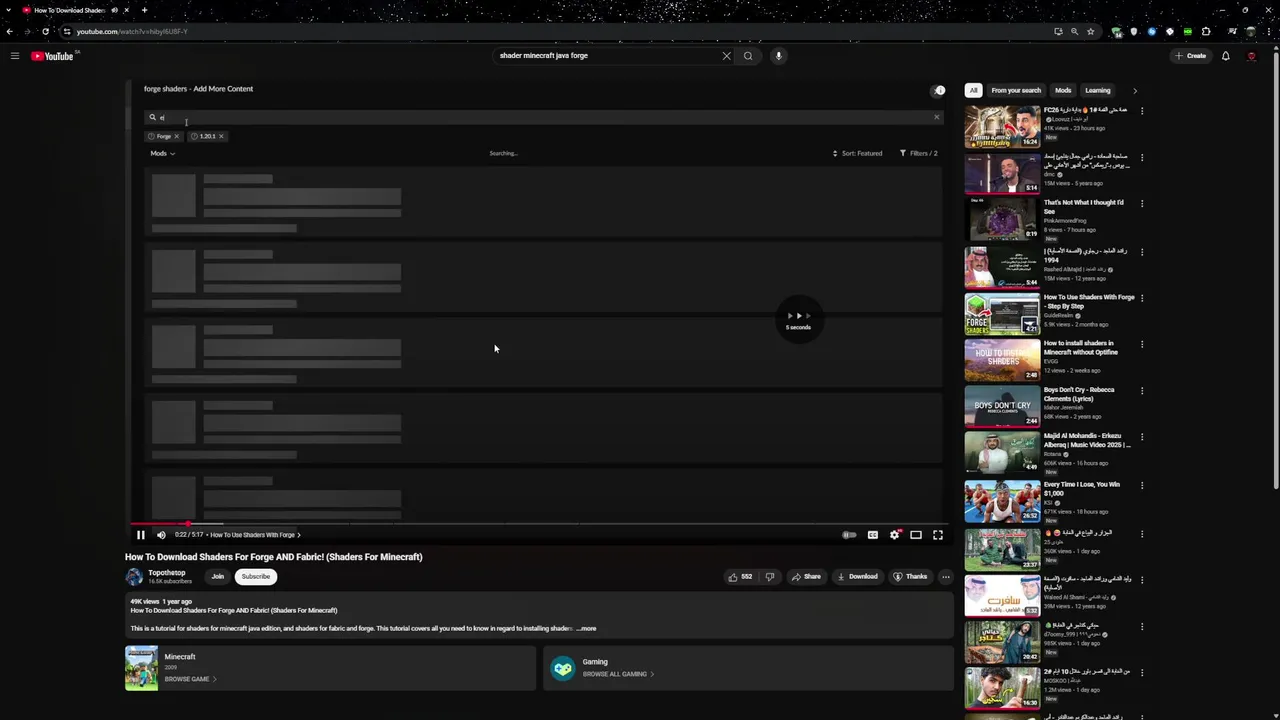Open menu for 'How To Use Shaders With Forge'

tap(1142, 298)
